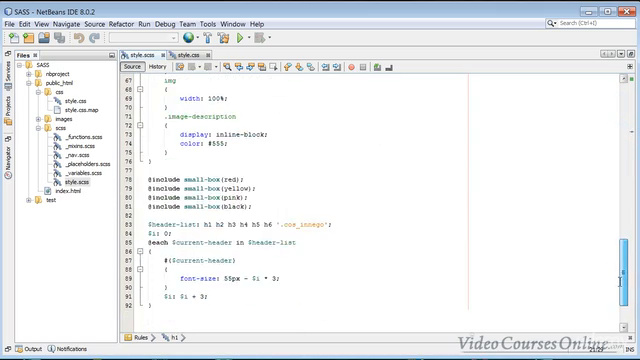This screenshot has height=360, width=640.
Task: Open the Refactor menu
Action: click(121, 24)
